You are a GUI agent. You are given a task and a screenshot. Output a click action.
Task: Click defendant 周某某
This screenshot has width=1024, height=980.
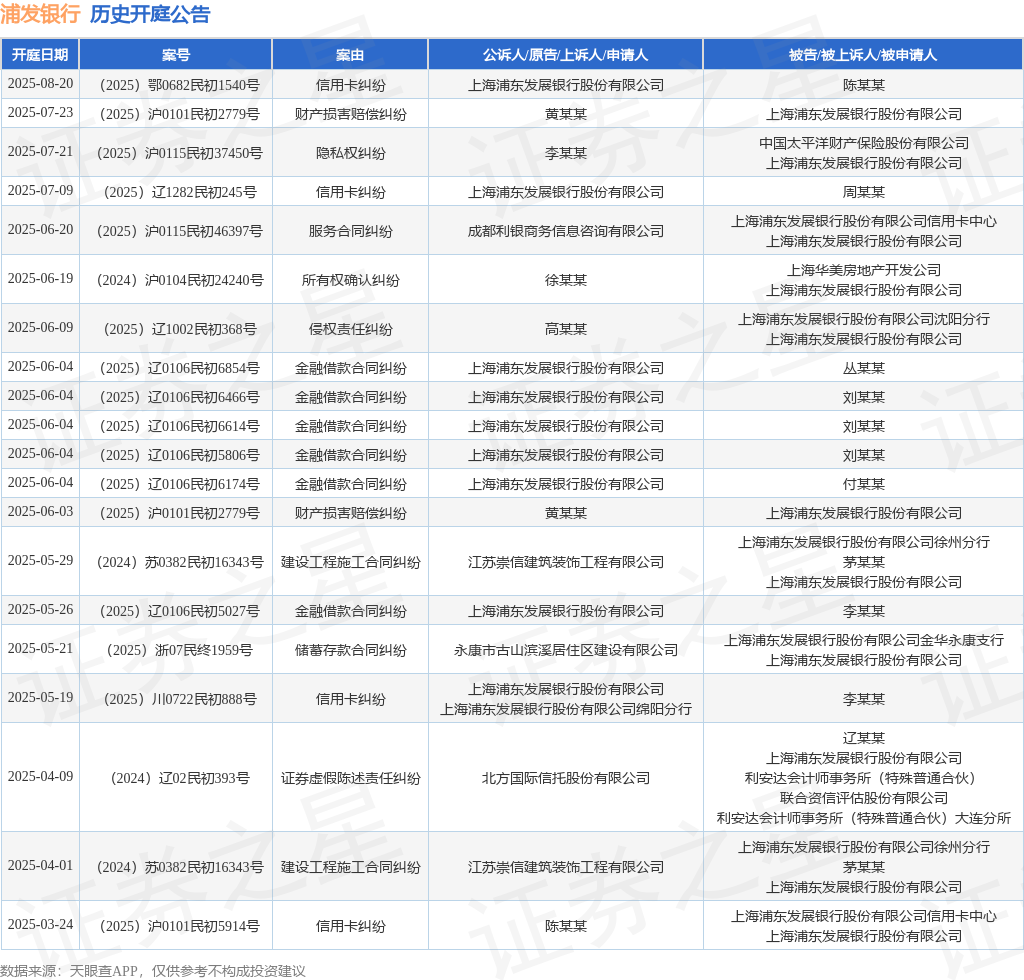point(863,192)
